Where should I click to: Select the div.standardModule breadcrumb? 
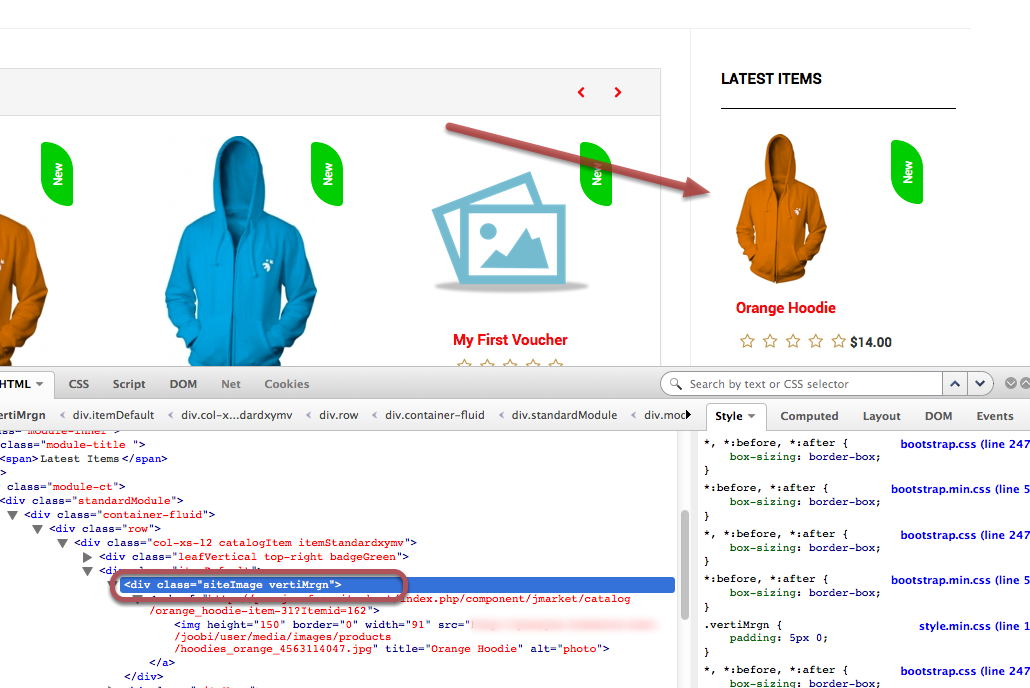564,415
